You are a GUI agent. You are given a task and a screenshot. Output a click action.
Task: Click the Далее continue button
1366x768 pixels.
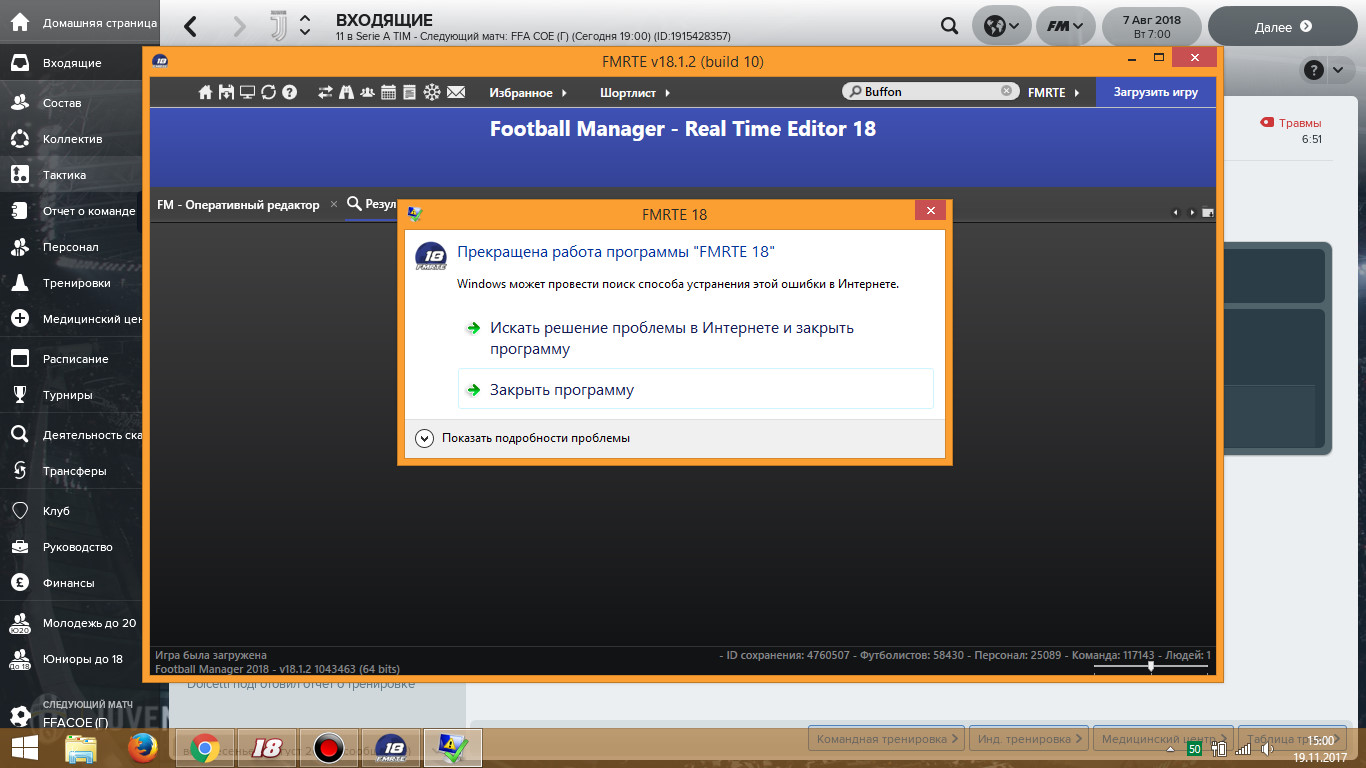pos(1283,27)
